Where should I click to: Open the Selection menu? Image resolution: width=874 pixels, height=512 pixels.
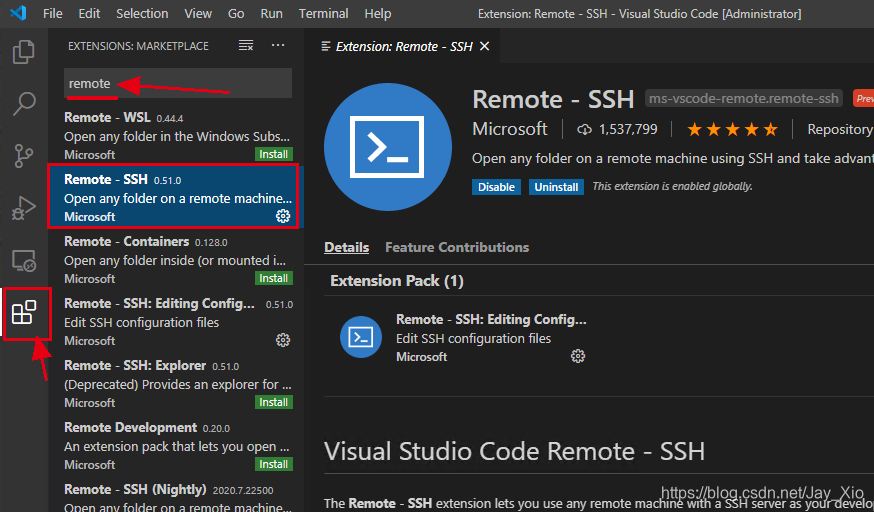(142, 13)
